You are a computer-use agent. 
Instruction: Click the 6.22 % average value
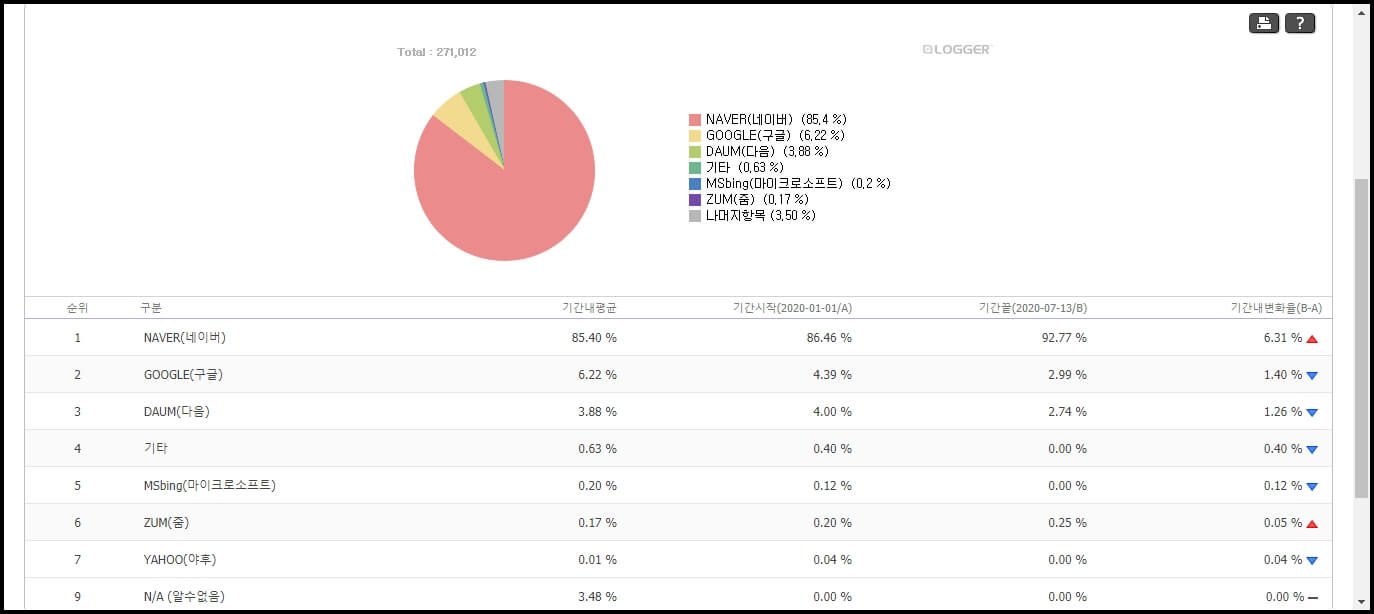597,375
